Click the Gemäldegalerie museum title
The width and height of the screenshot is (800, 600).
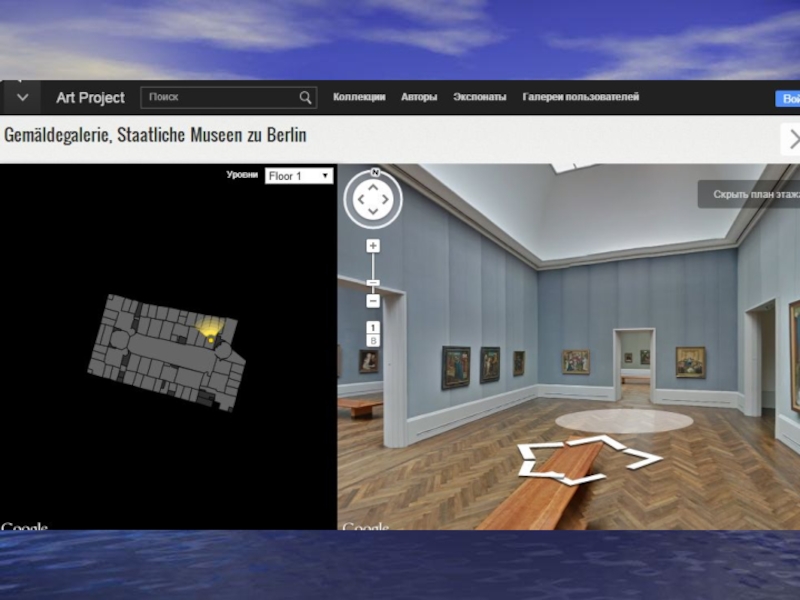(155, 135)
